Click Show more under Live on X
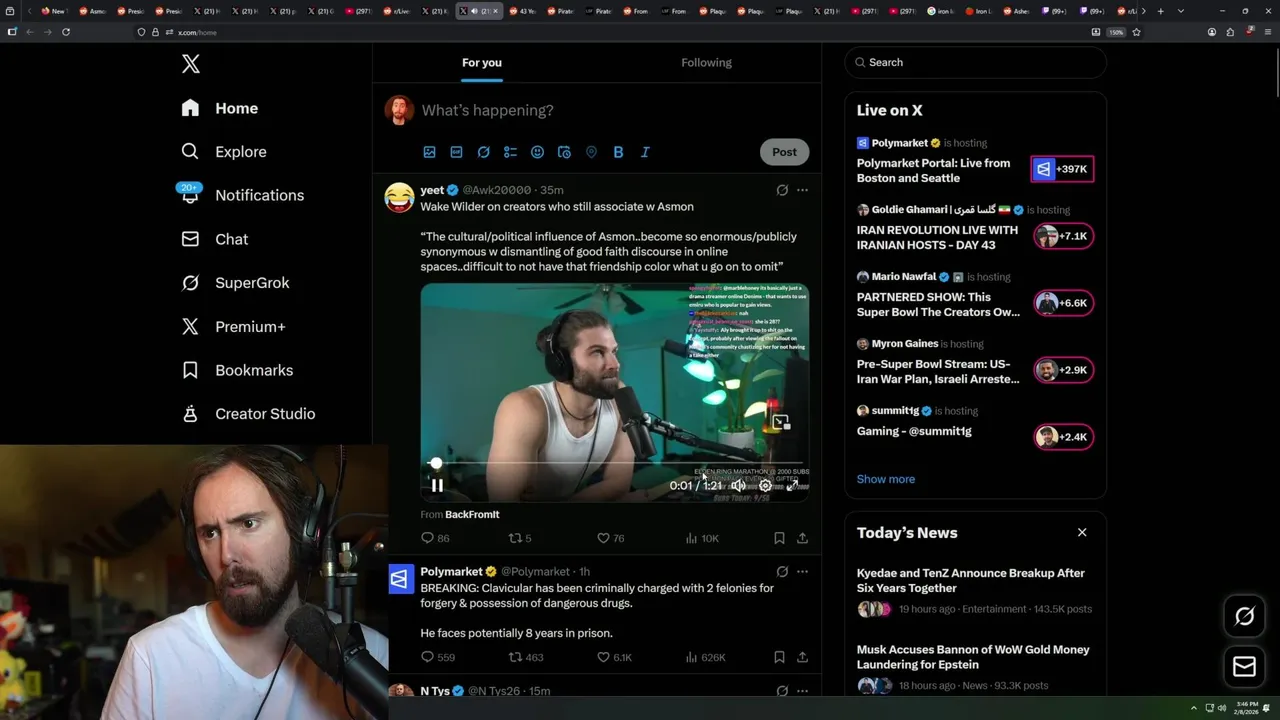 [x=885, y=479]
